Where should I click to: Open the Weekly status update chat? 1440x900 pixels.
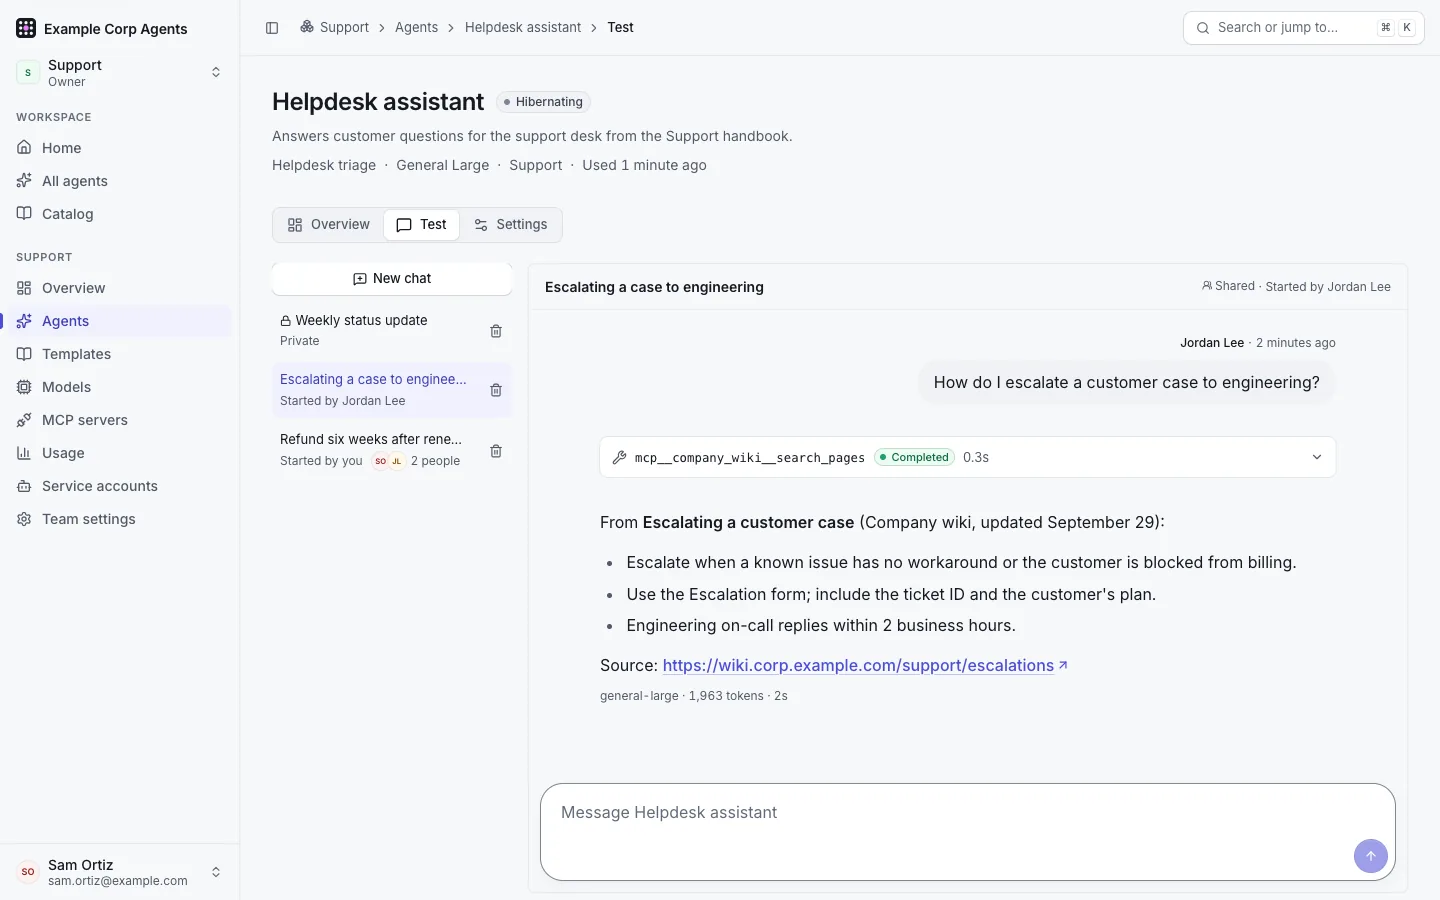(x=376, y=330)
